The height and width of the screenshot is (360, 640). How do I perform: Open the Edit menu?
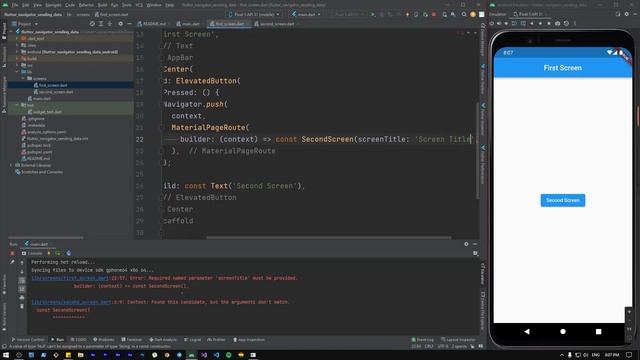[26, 5]
